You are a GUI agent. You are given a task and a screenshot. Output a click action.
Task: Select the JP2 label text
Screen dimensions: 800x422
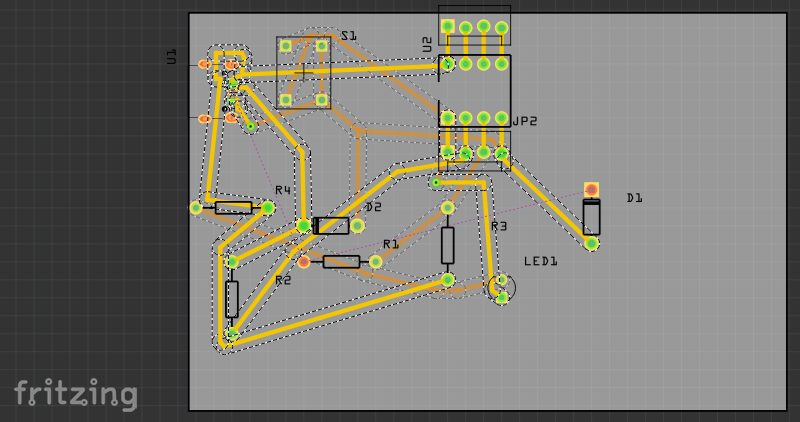525,121
